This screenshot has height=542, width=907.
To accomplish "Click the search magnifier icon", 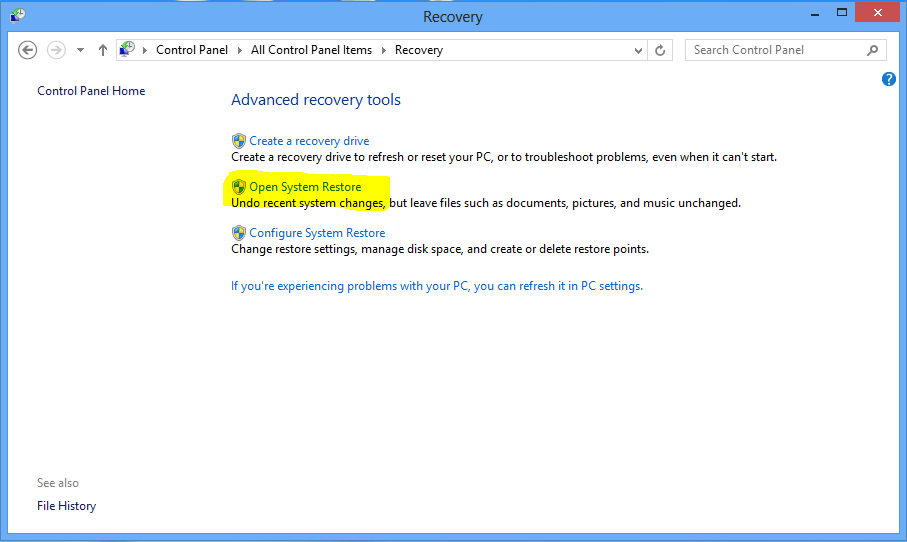I will tap(872, 50).
